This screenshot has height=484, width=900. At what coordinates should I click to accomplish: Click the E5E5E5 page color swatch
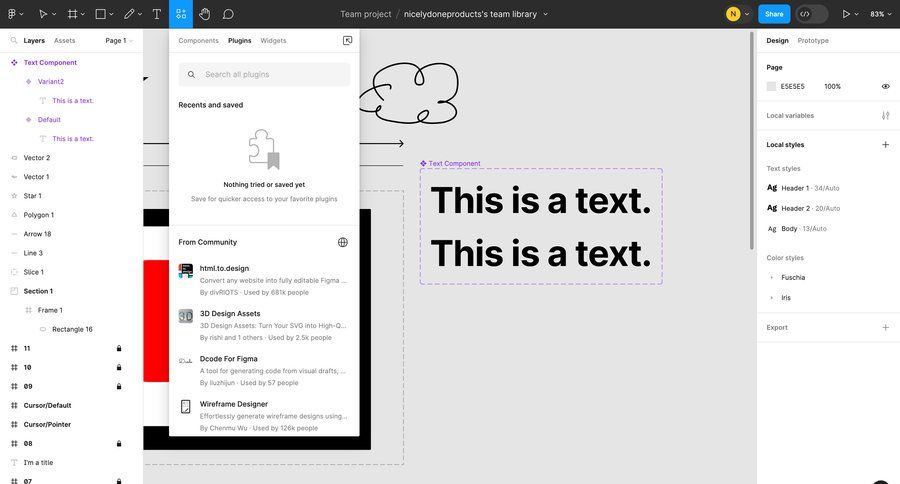tap(771, 86)
